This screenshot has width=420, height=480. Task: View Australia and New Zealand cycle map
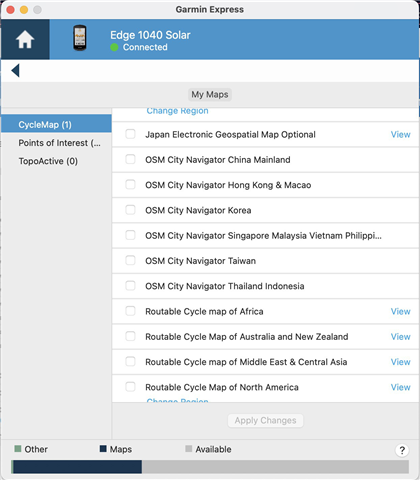(x=400, y=337)
